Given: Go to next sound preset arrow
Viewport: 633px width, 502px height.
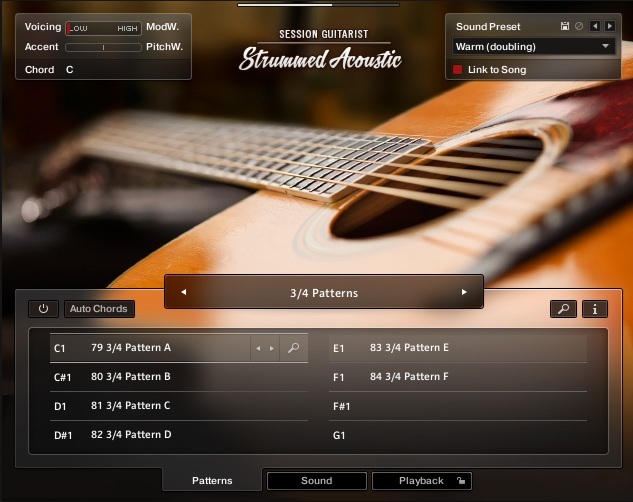Looking at the screenshot, I should [x=610, y=26].
